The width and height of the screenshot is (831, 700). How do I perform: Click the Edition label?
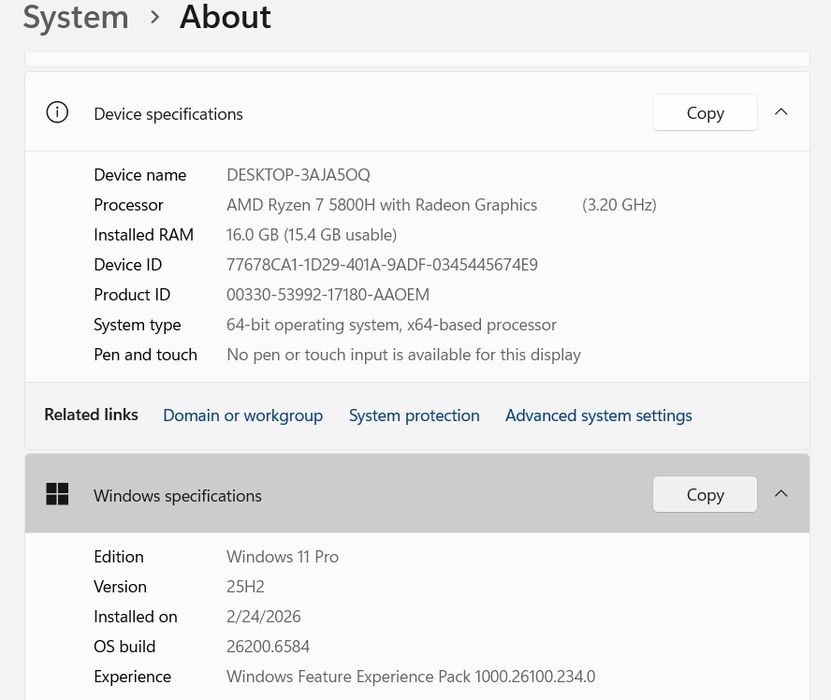point(119,556)
